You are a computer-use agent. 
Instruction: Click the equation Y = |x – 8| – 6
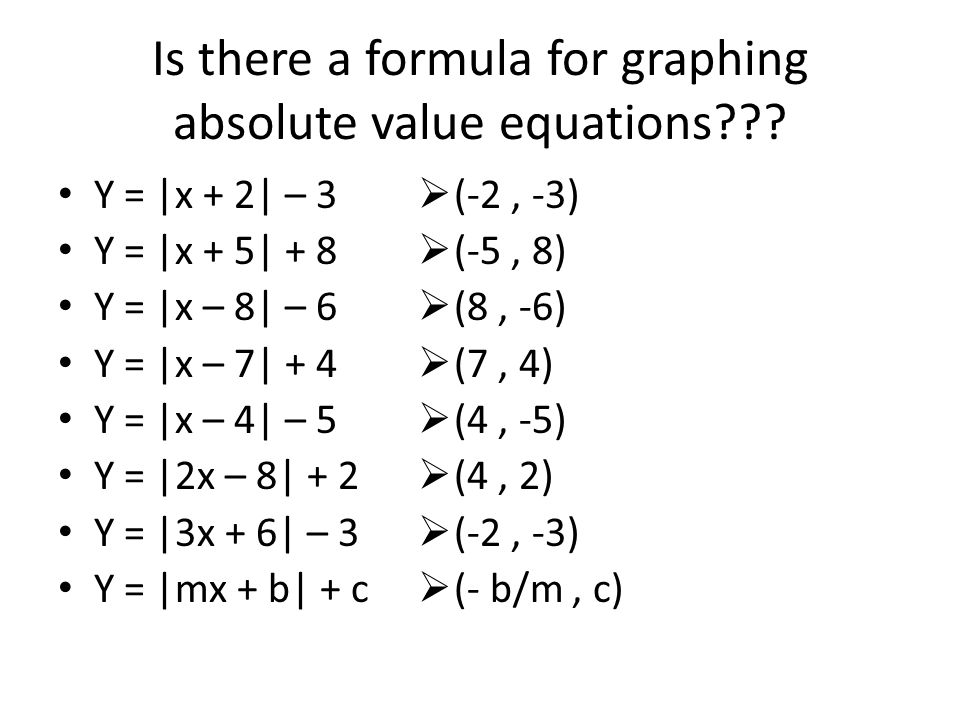pos(215,308)
